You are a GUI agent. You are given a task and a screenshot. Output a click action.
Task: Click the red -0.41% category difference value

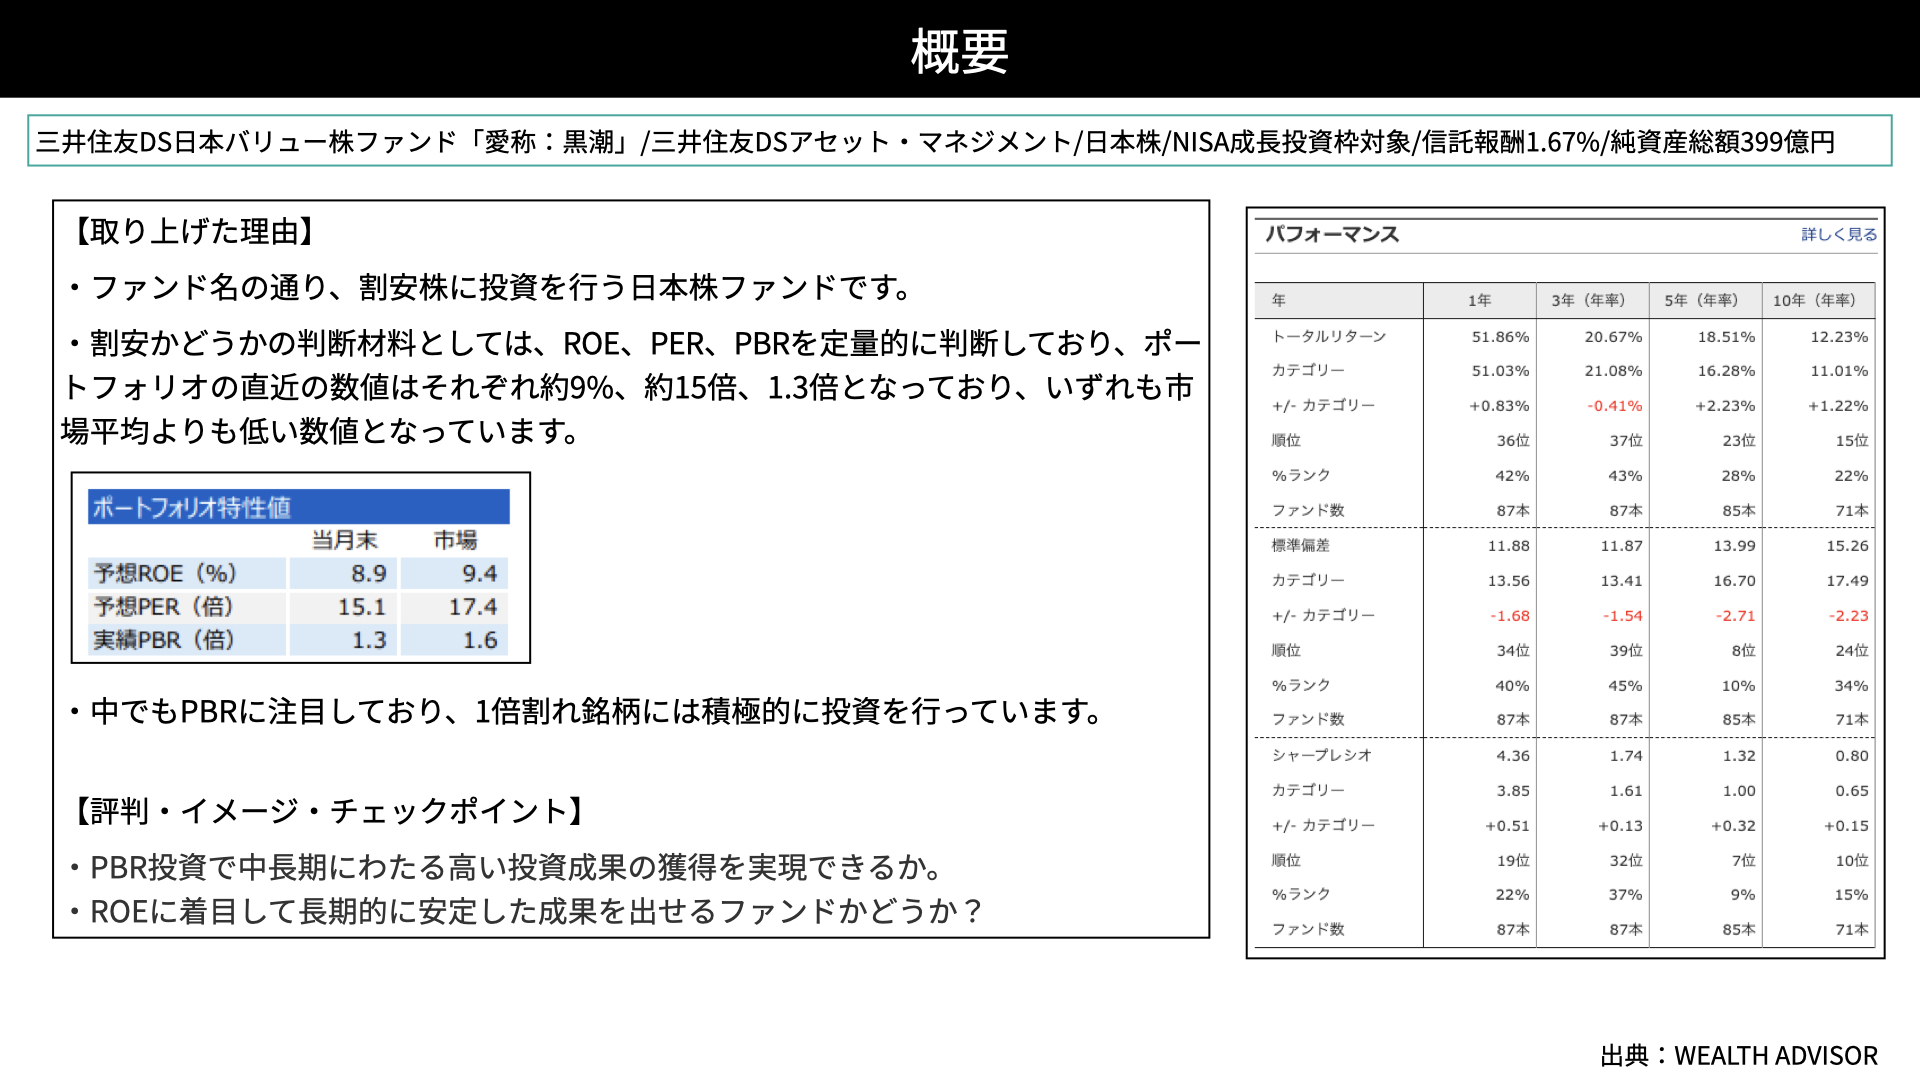(1615, 406)
